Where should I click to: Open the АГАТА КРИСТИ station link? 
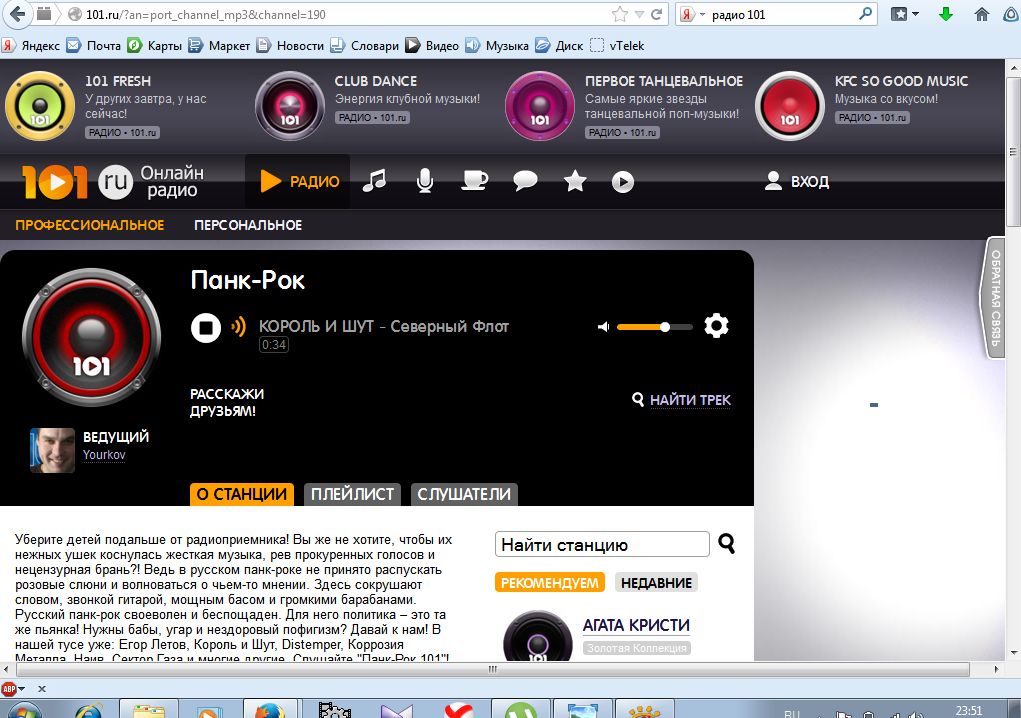pyautogui.click(x=636, y=625)
